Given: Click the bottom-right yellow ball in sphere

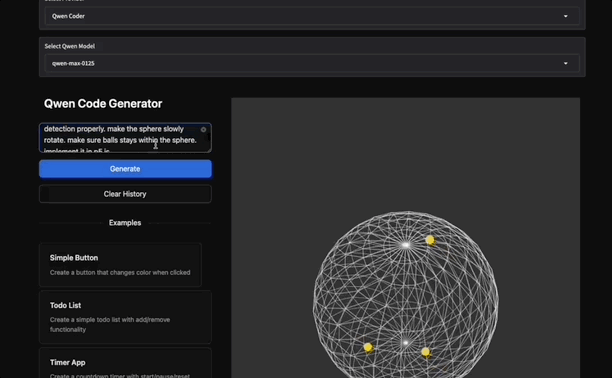Looking at the screenshot, I should (426, 353).
